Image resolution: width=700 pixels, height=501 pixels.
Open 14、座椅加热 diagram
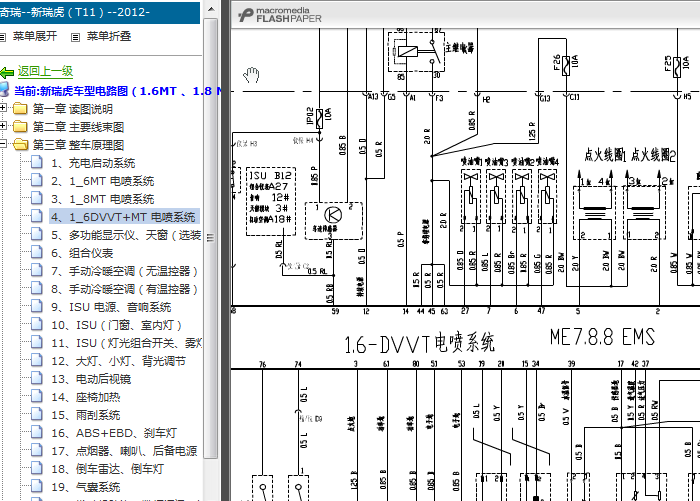pos(86,397)
